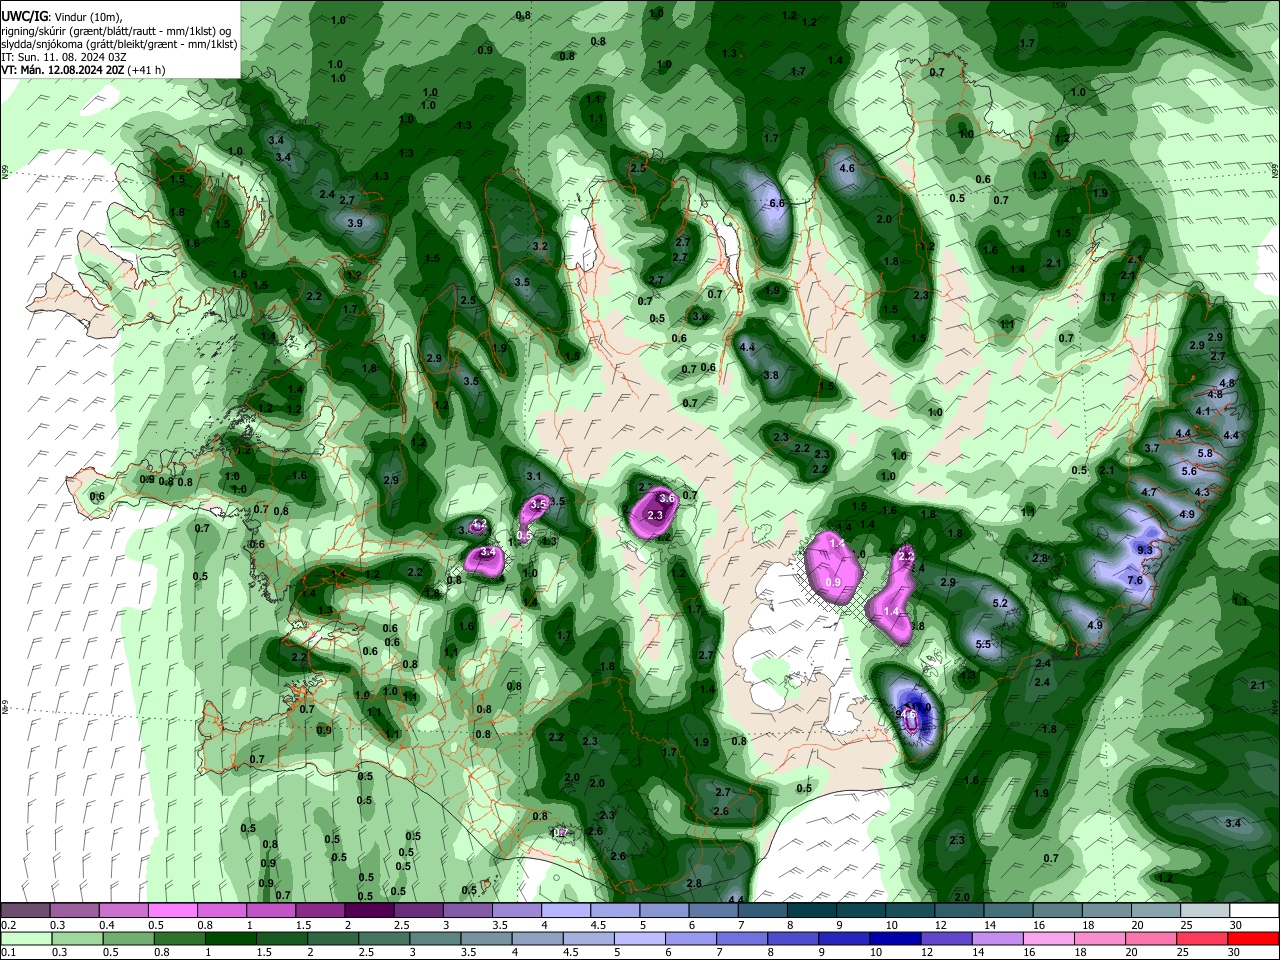Click the 4.7 precipitation value on the map

point(1149,492)
